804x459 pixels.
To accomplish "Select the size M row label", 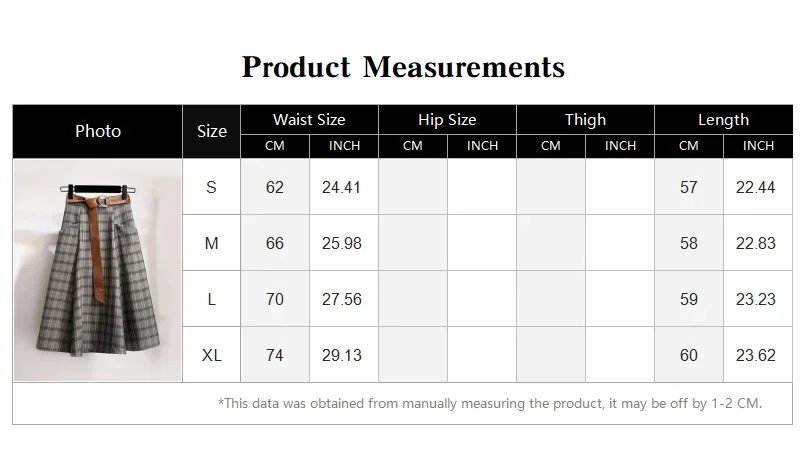I will tap(211, 243).
